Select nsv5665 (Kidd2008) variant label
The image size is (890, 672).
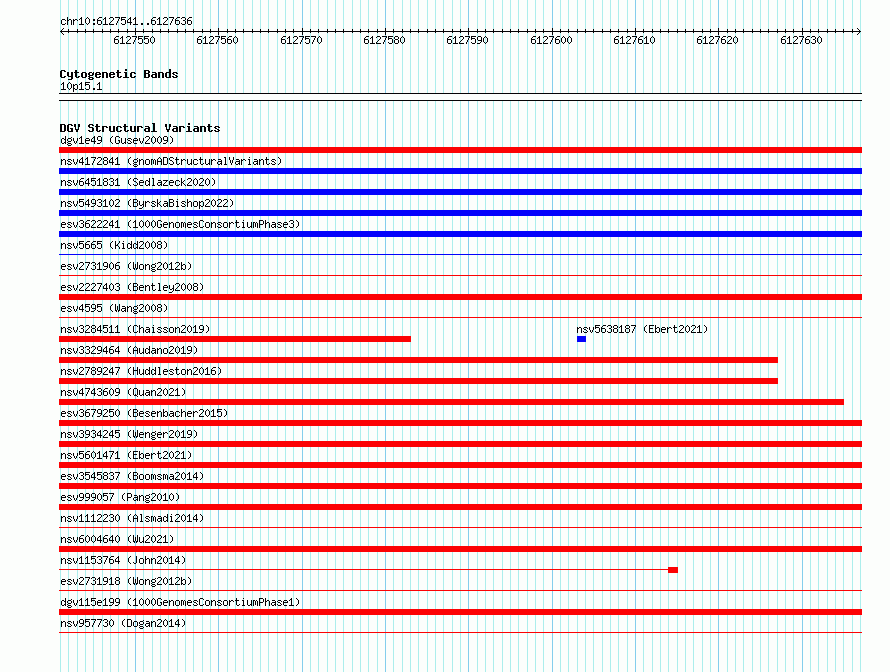(x=114, y=245)
